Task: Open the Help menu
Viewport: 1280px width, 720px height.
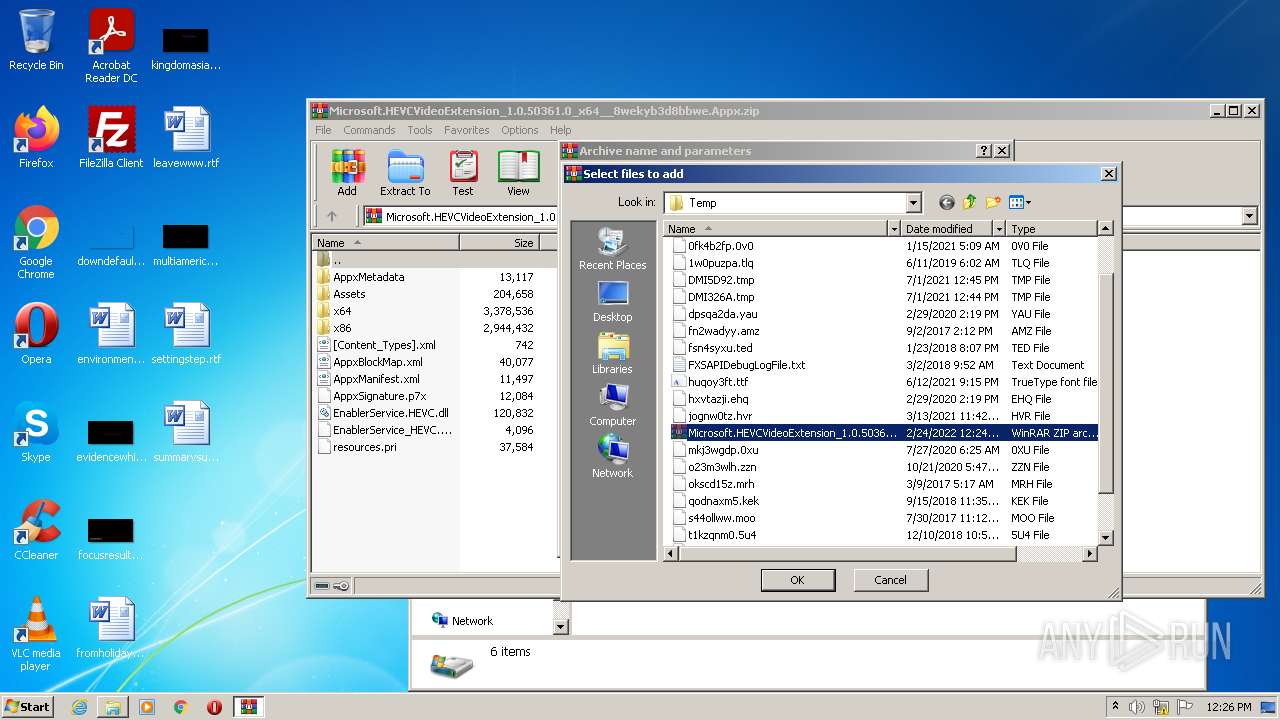Action: pyautogui.click(x=560, y=130)
